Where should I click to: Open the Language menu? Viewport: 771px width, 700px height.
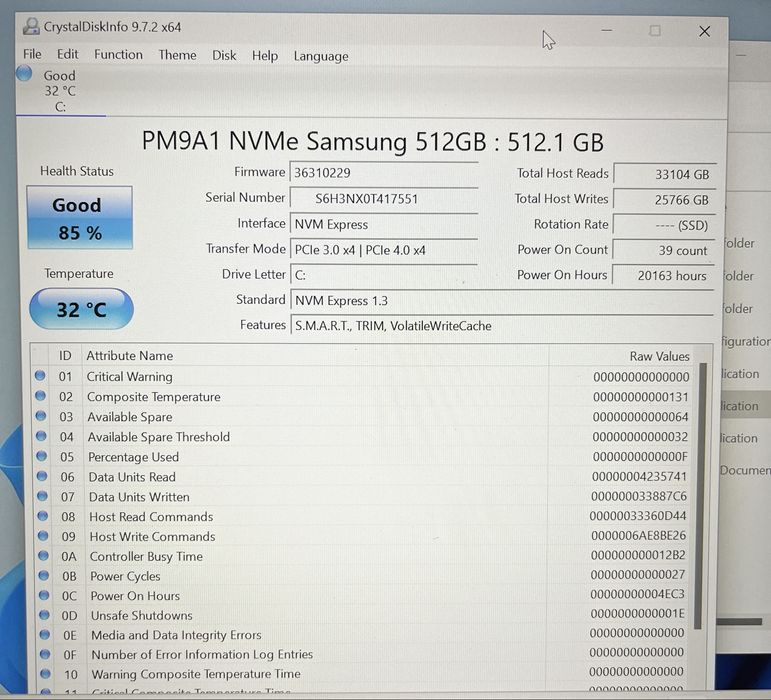pos(321,57)
